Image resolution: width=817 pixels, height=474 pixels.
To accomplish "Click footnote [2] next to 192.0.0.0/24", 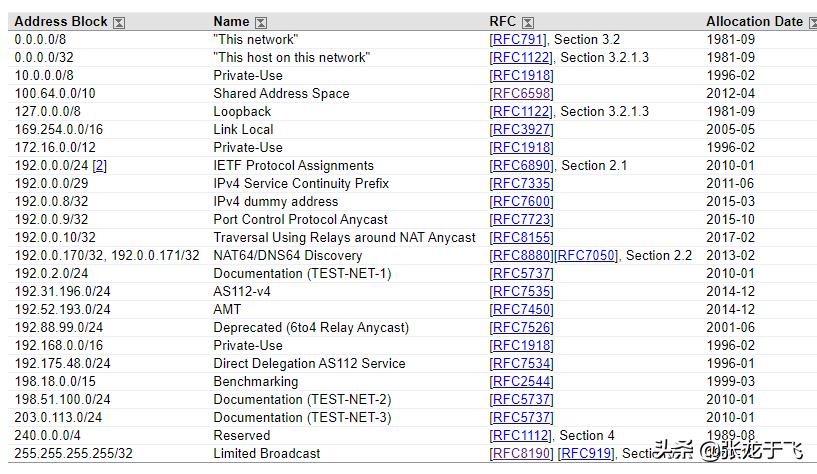I will pos(99,166).
